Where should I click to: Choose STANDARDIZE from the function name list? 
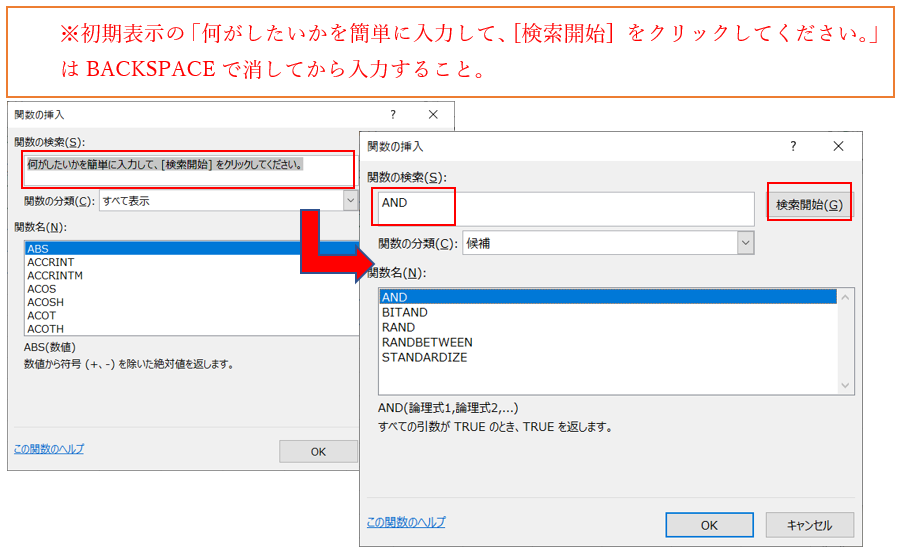point(424,357)
